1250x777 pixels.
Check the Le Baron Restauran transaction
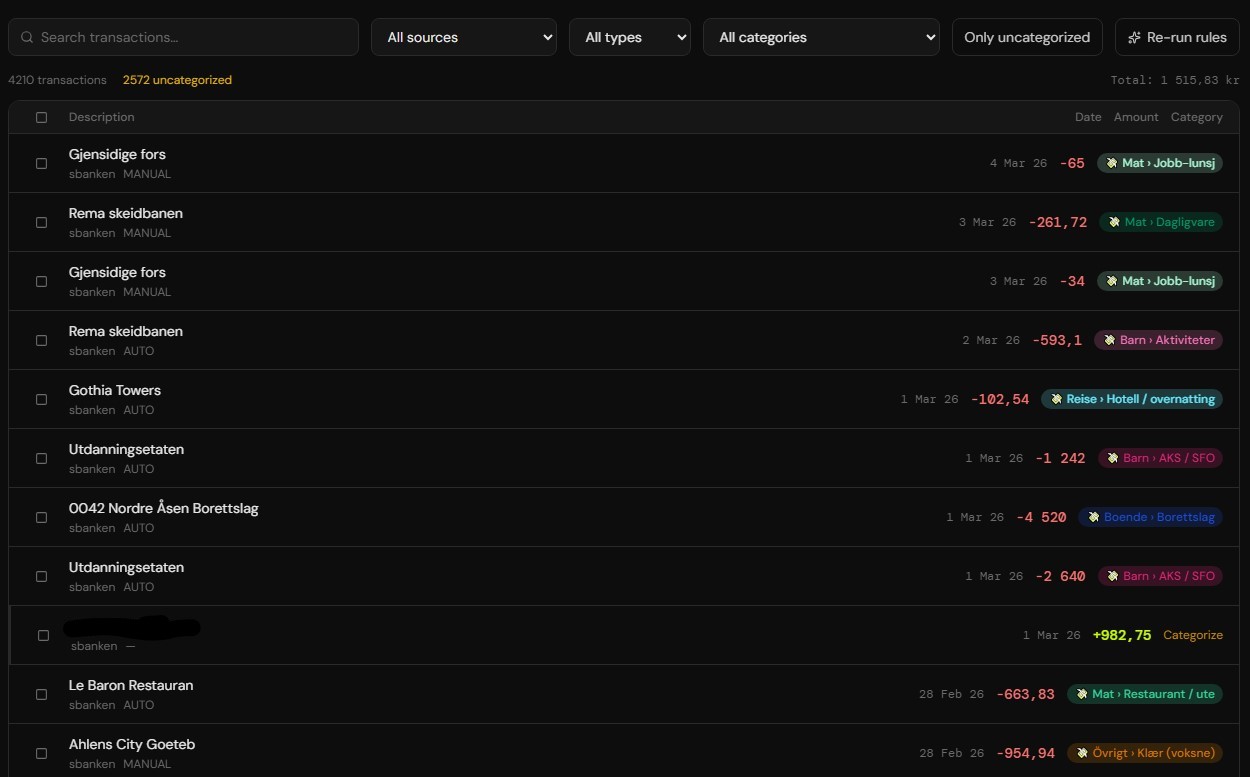pos(41,694)
